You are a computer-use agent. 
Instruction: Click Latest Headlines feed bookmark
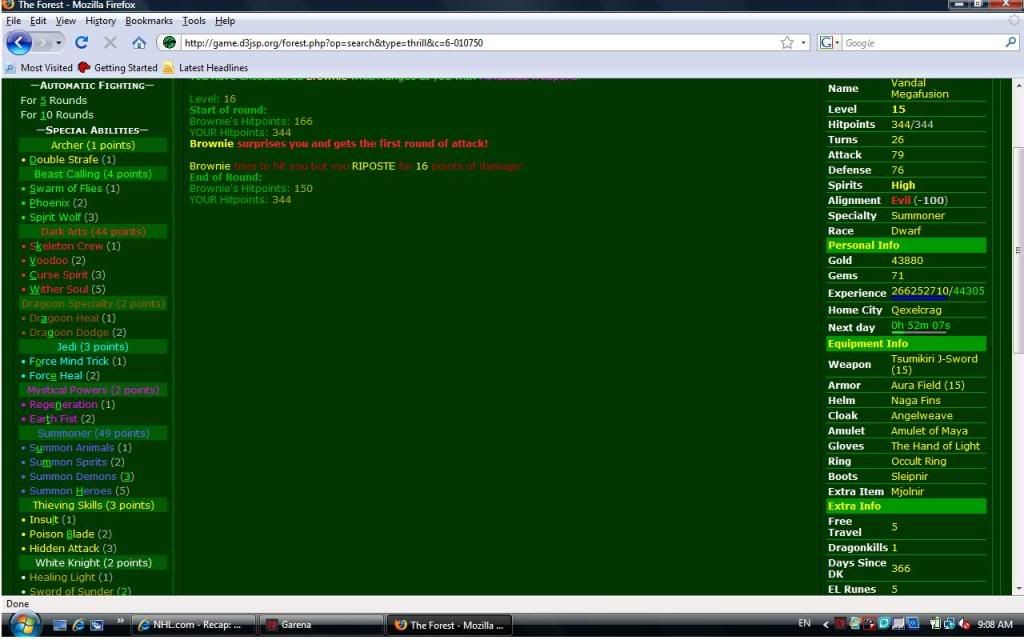click(x=221, y=68)
